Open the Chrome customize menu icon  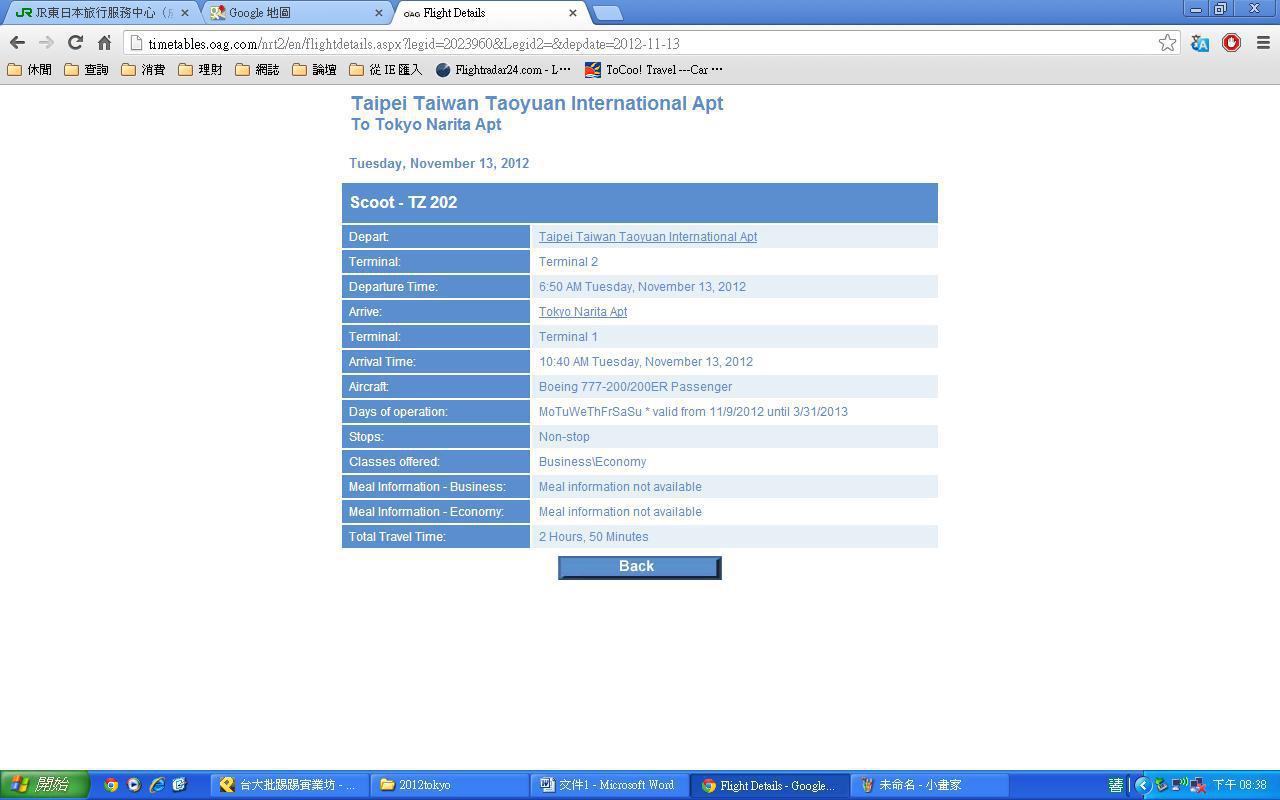click(1263, 43)
